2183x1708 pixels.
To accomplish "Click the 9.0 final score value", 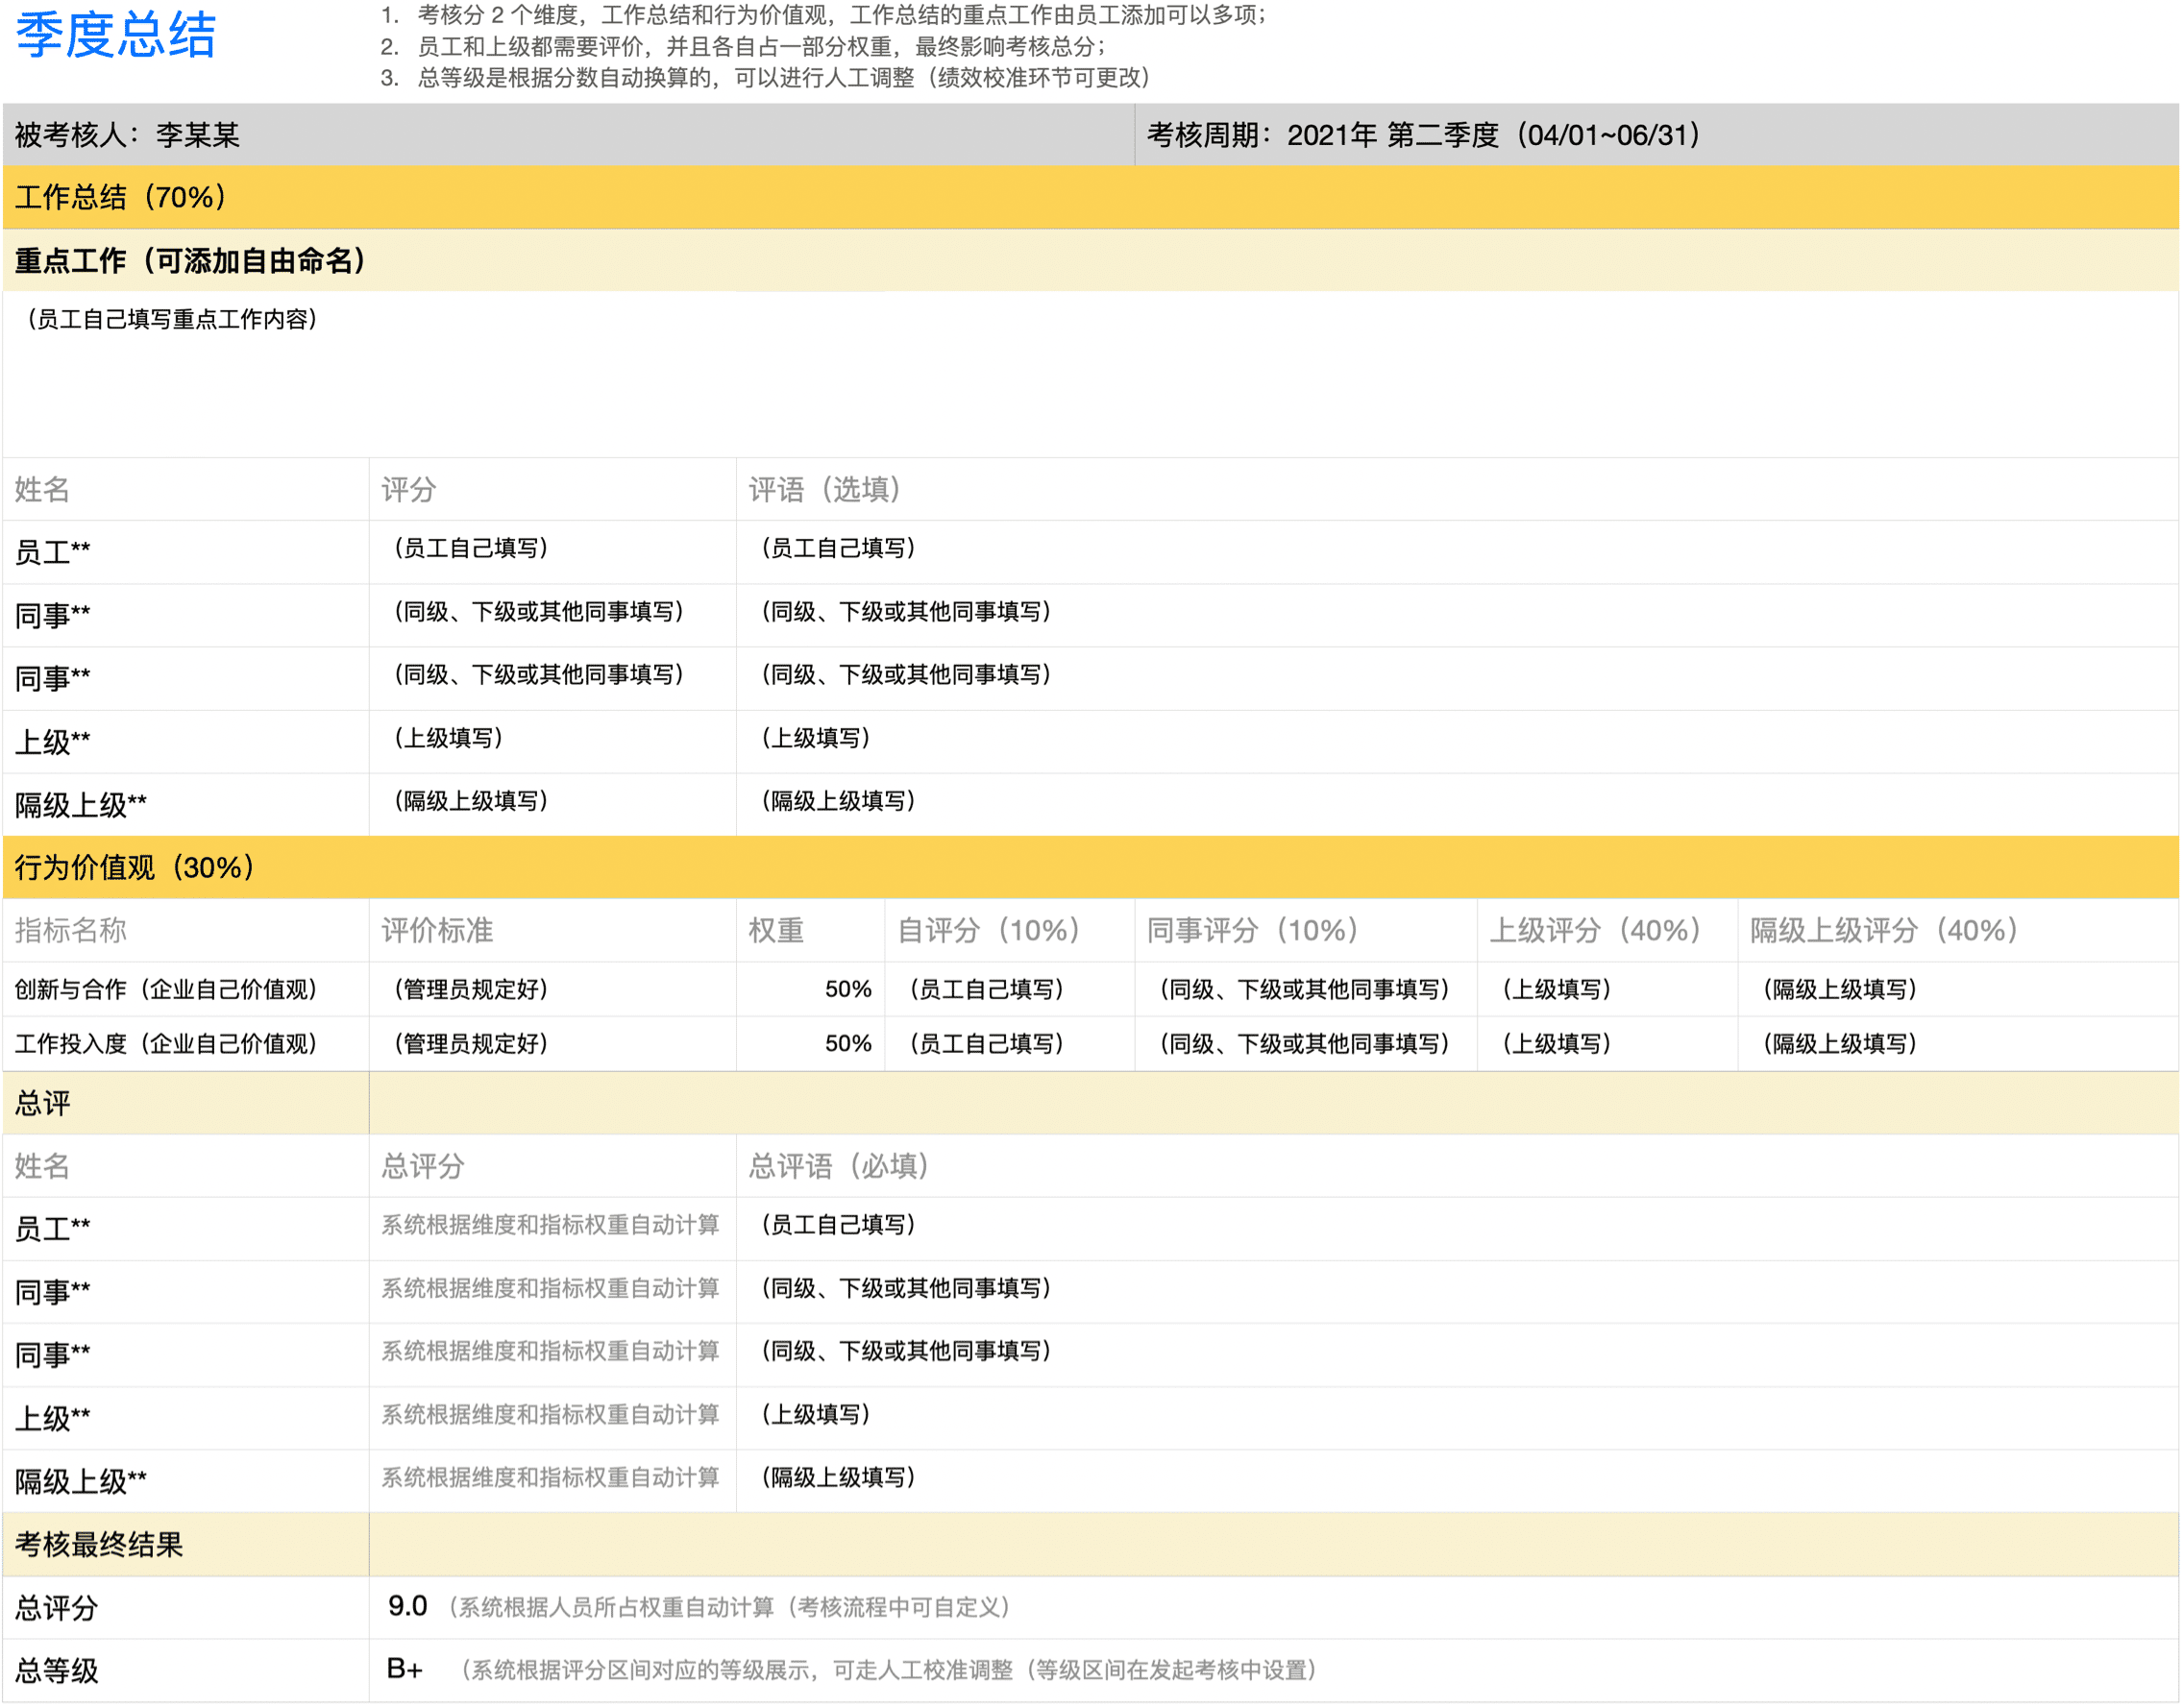I will (407, 1606).
